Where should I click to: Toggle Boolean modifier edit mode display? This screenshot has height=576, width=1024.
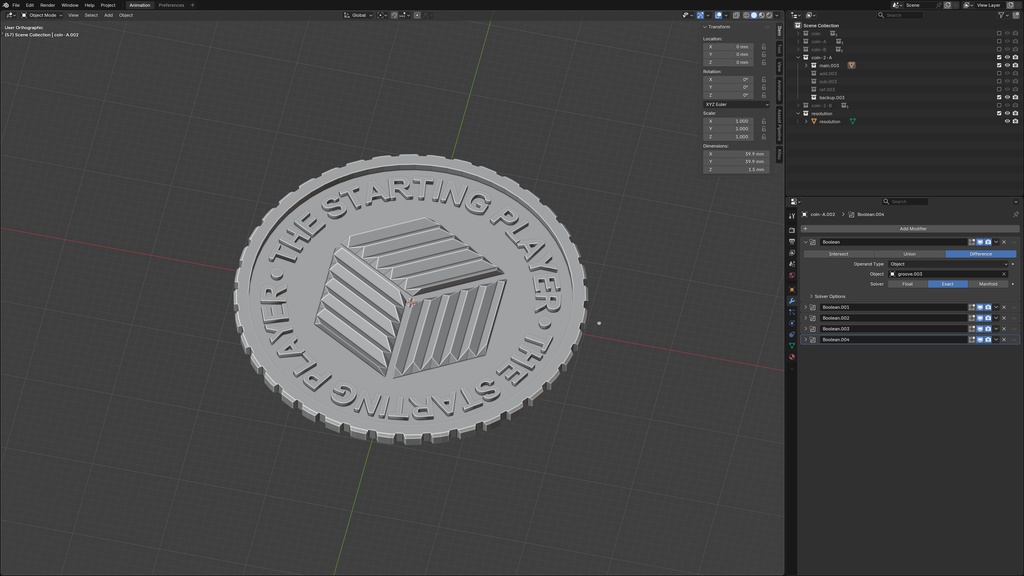click(x=972, y=242)
